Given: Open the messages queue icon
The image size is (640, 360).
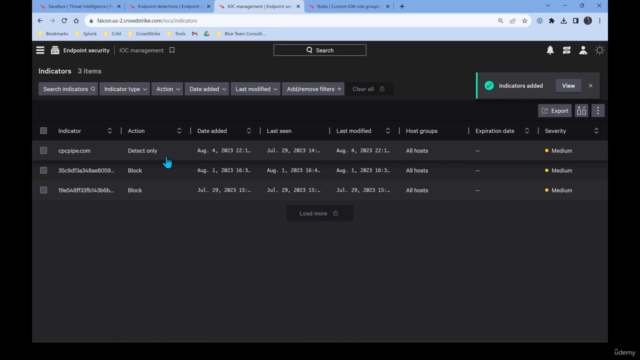Looking at the screenshot, I should pos(567,50).
